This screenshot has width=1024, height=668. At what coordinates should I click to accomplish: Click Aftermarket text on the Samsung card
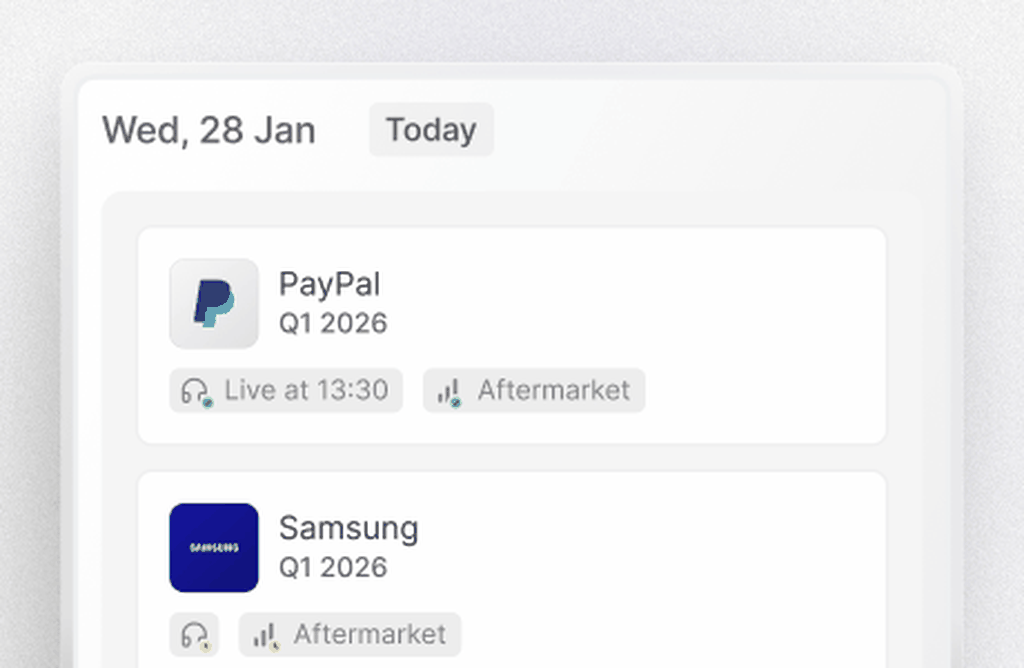(x=369, y=634)
